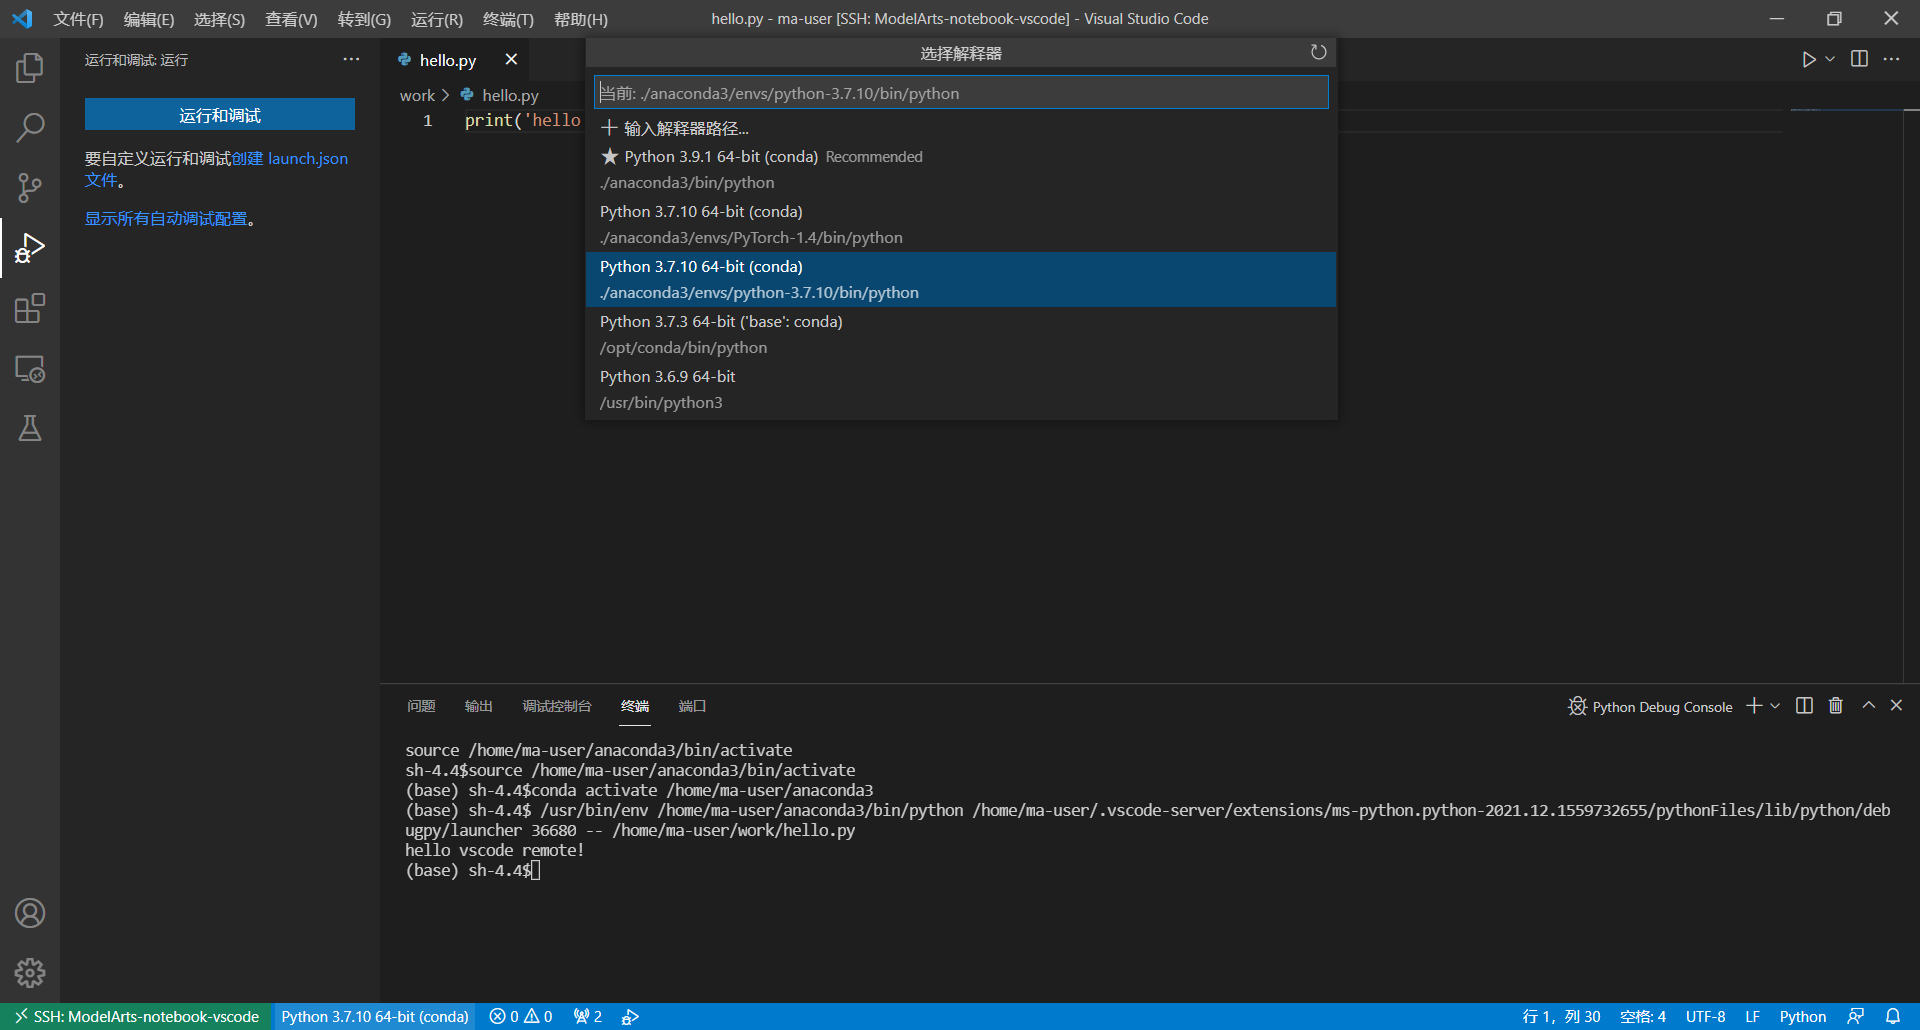Switch to the 输出 panel tab

point(478,706)
